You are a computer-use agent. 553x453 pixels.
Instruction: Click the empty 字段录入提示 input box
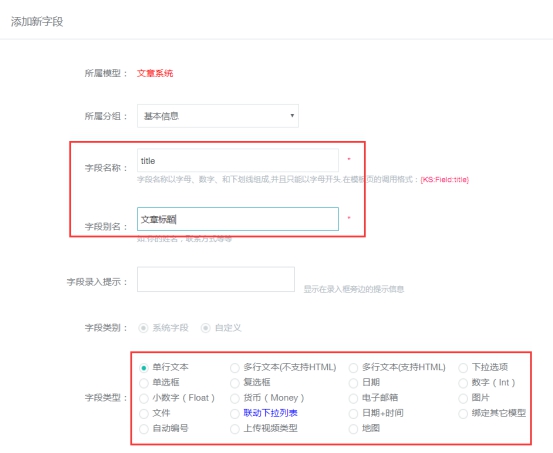pos(216,279)
